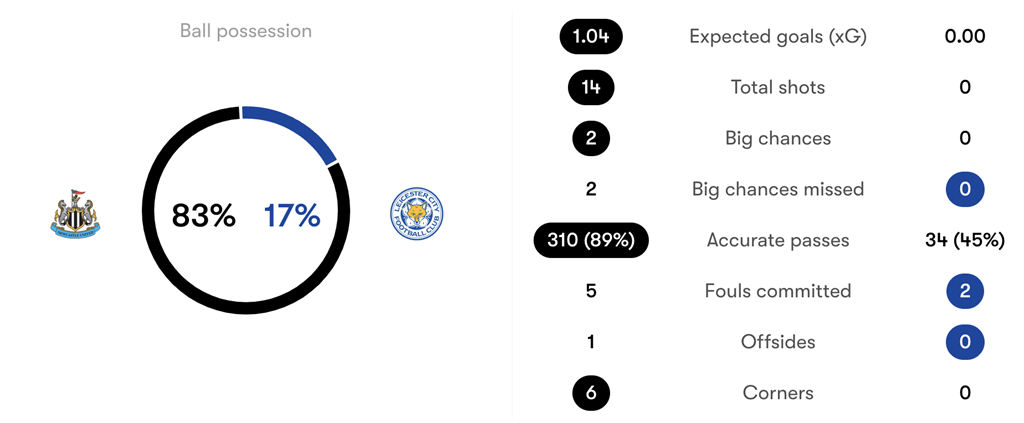Viewport: 1024px width, 423px height.
Task: Select the Ball possession heading
Action: click(x=245, y=31)
